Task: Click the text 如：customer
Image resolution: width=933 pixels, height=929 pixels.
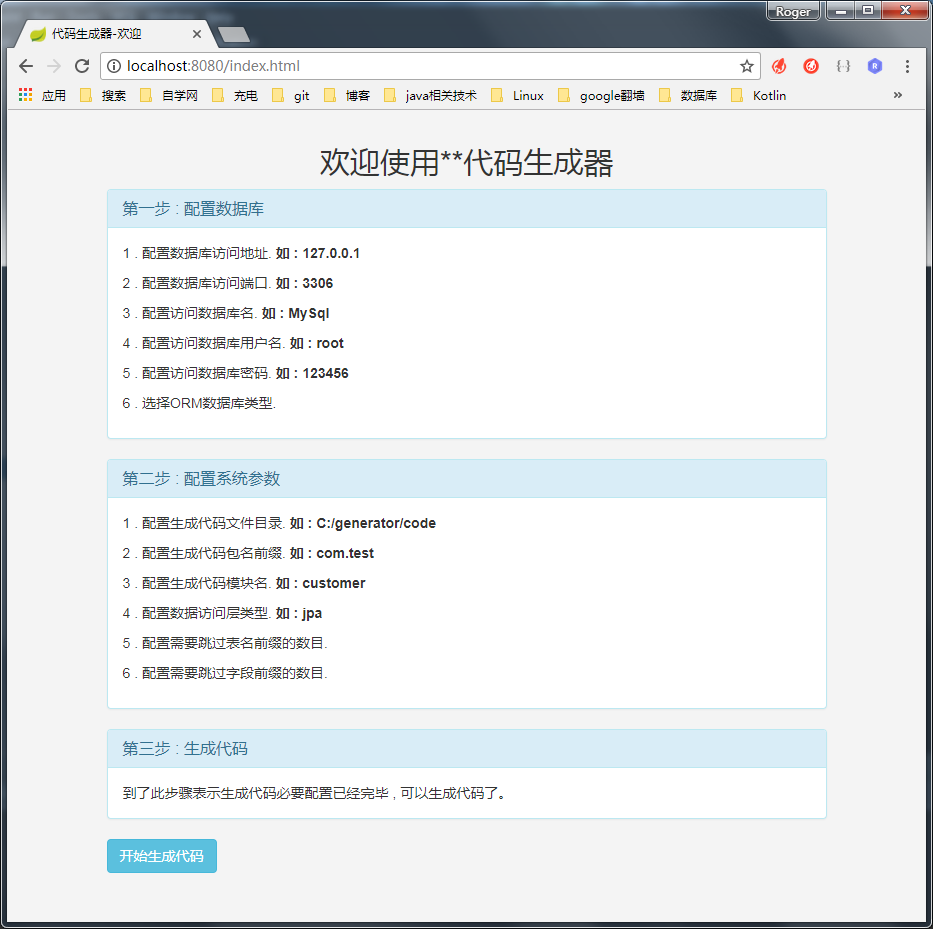Action: pyautogui.click(x=320, y=583)
